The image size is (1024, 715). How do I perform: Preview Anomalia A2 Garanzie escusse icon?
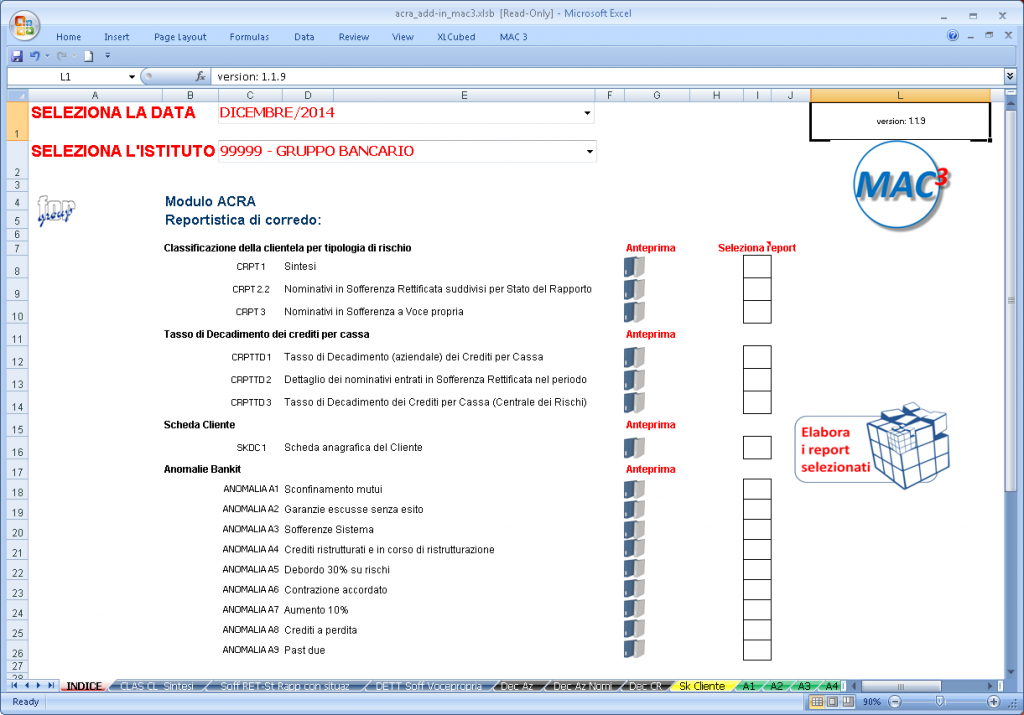click(634, 509)
